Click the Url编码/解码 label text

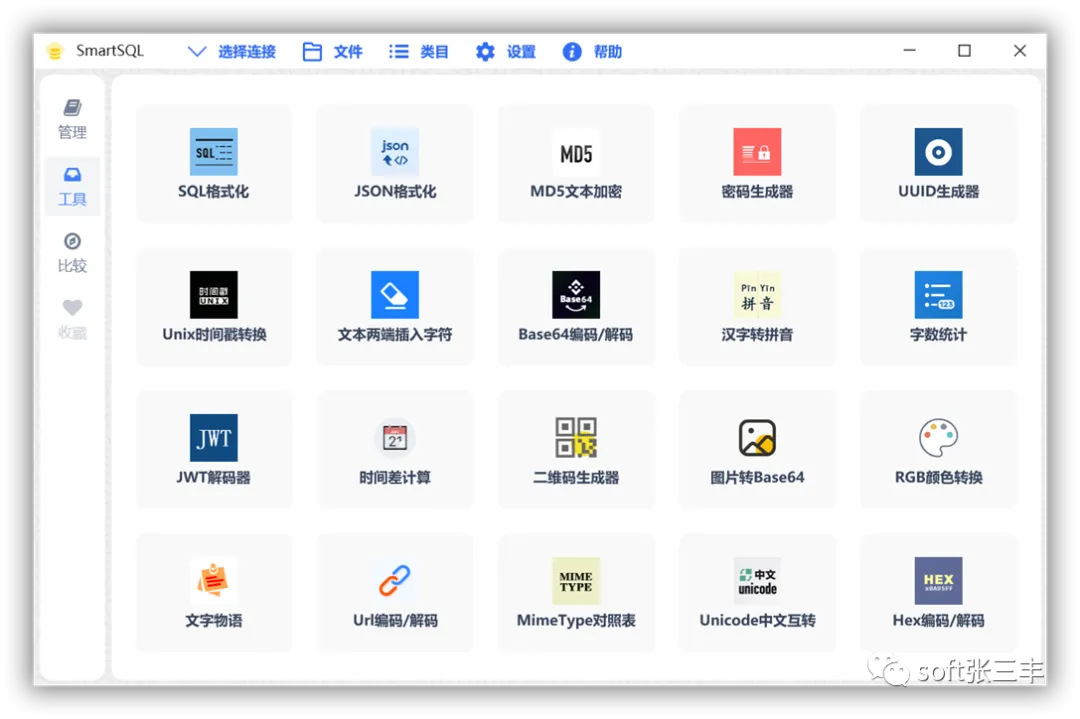pyautogui.click(x=395, y=621)
